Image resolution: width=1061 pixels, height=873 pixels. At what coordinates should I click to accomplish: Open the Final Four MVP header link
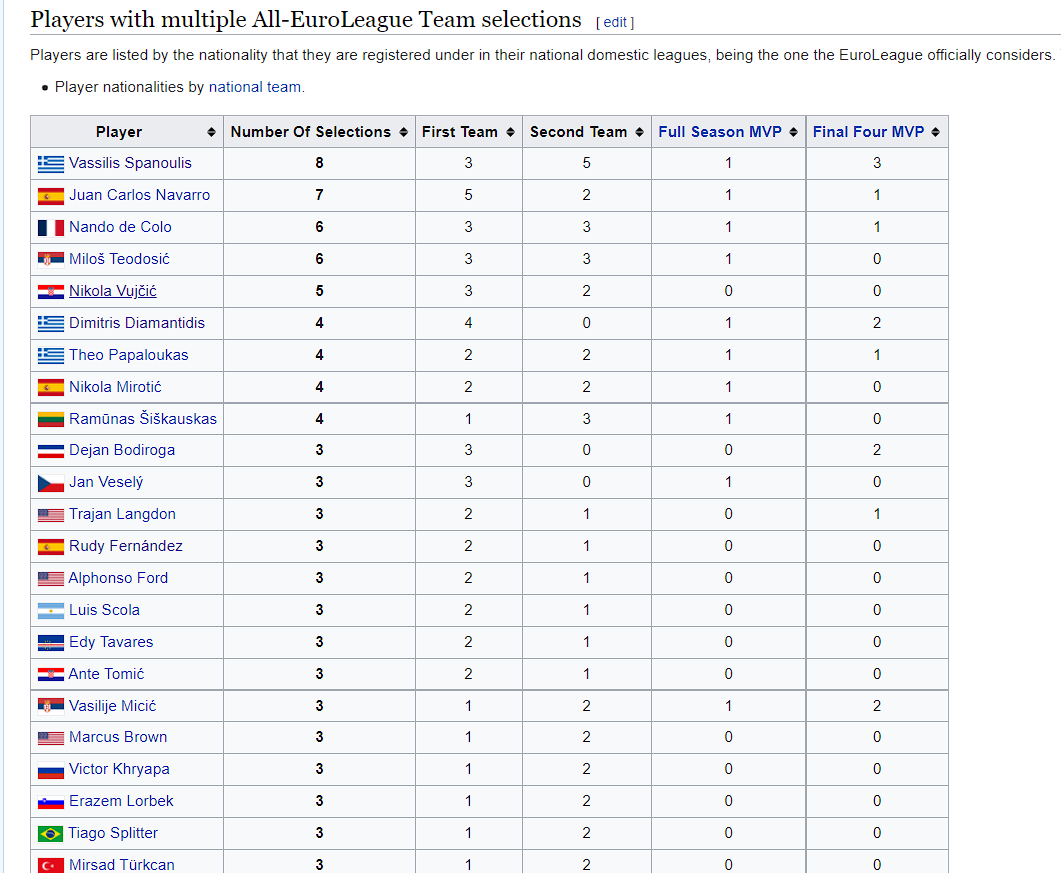[x=868, y=132]
